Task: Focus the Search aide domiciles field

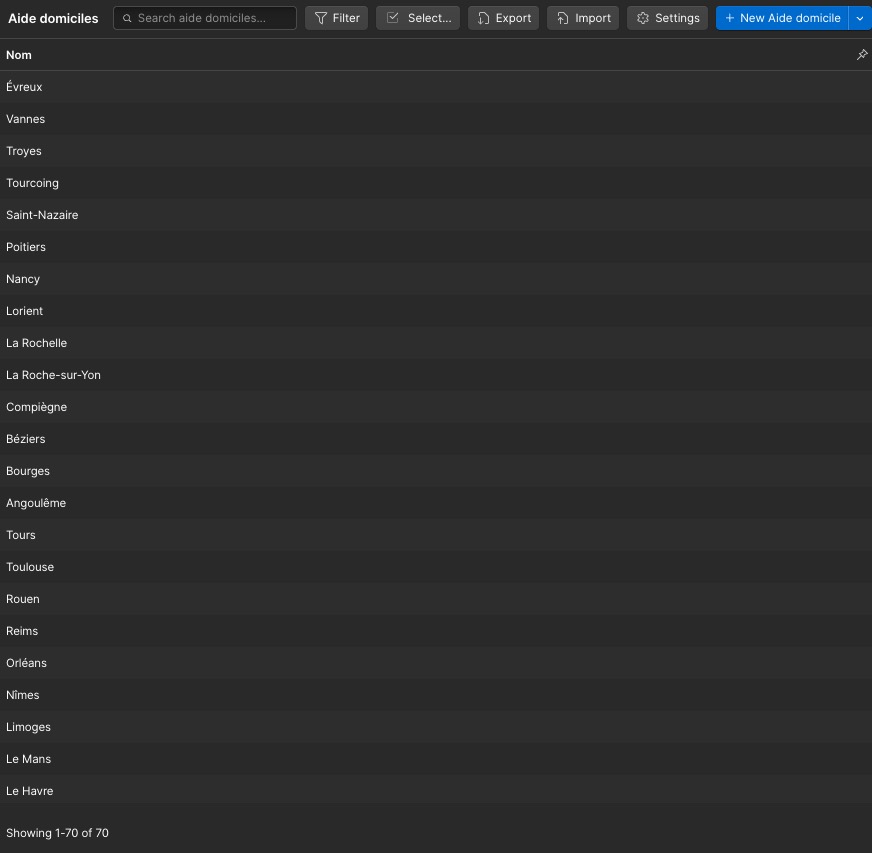Action: point(205,18)
